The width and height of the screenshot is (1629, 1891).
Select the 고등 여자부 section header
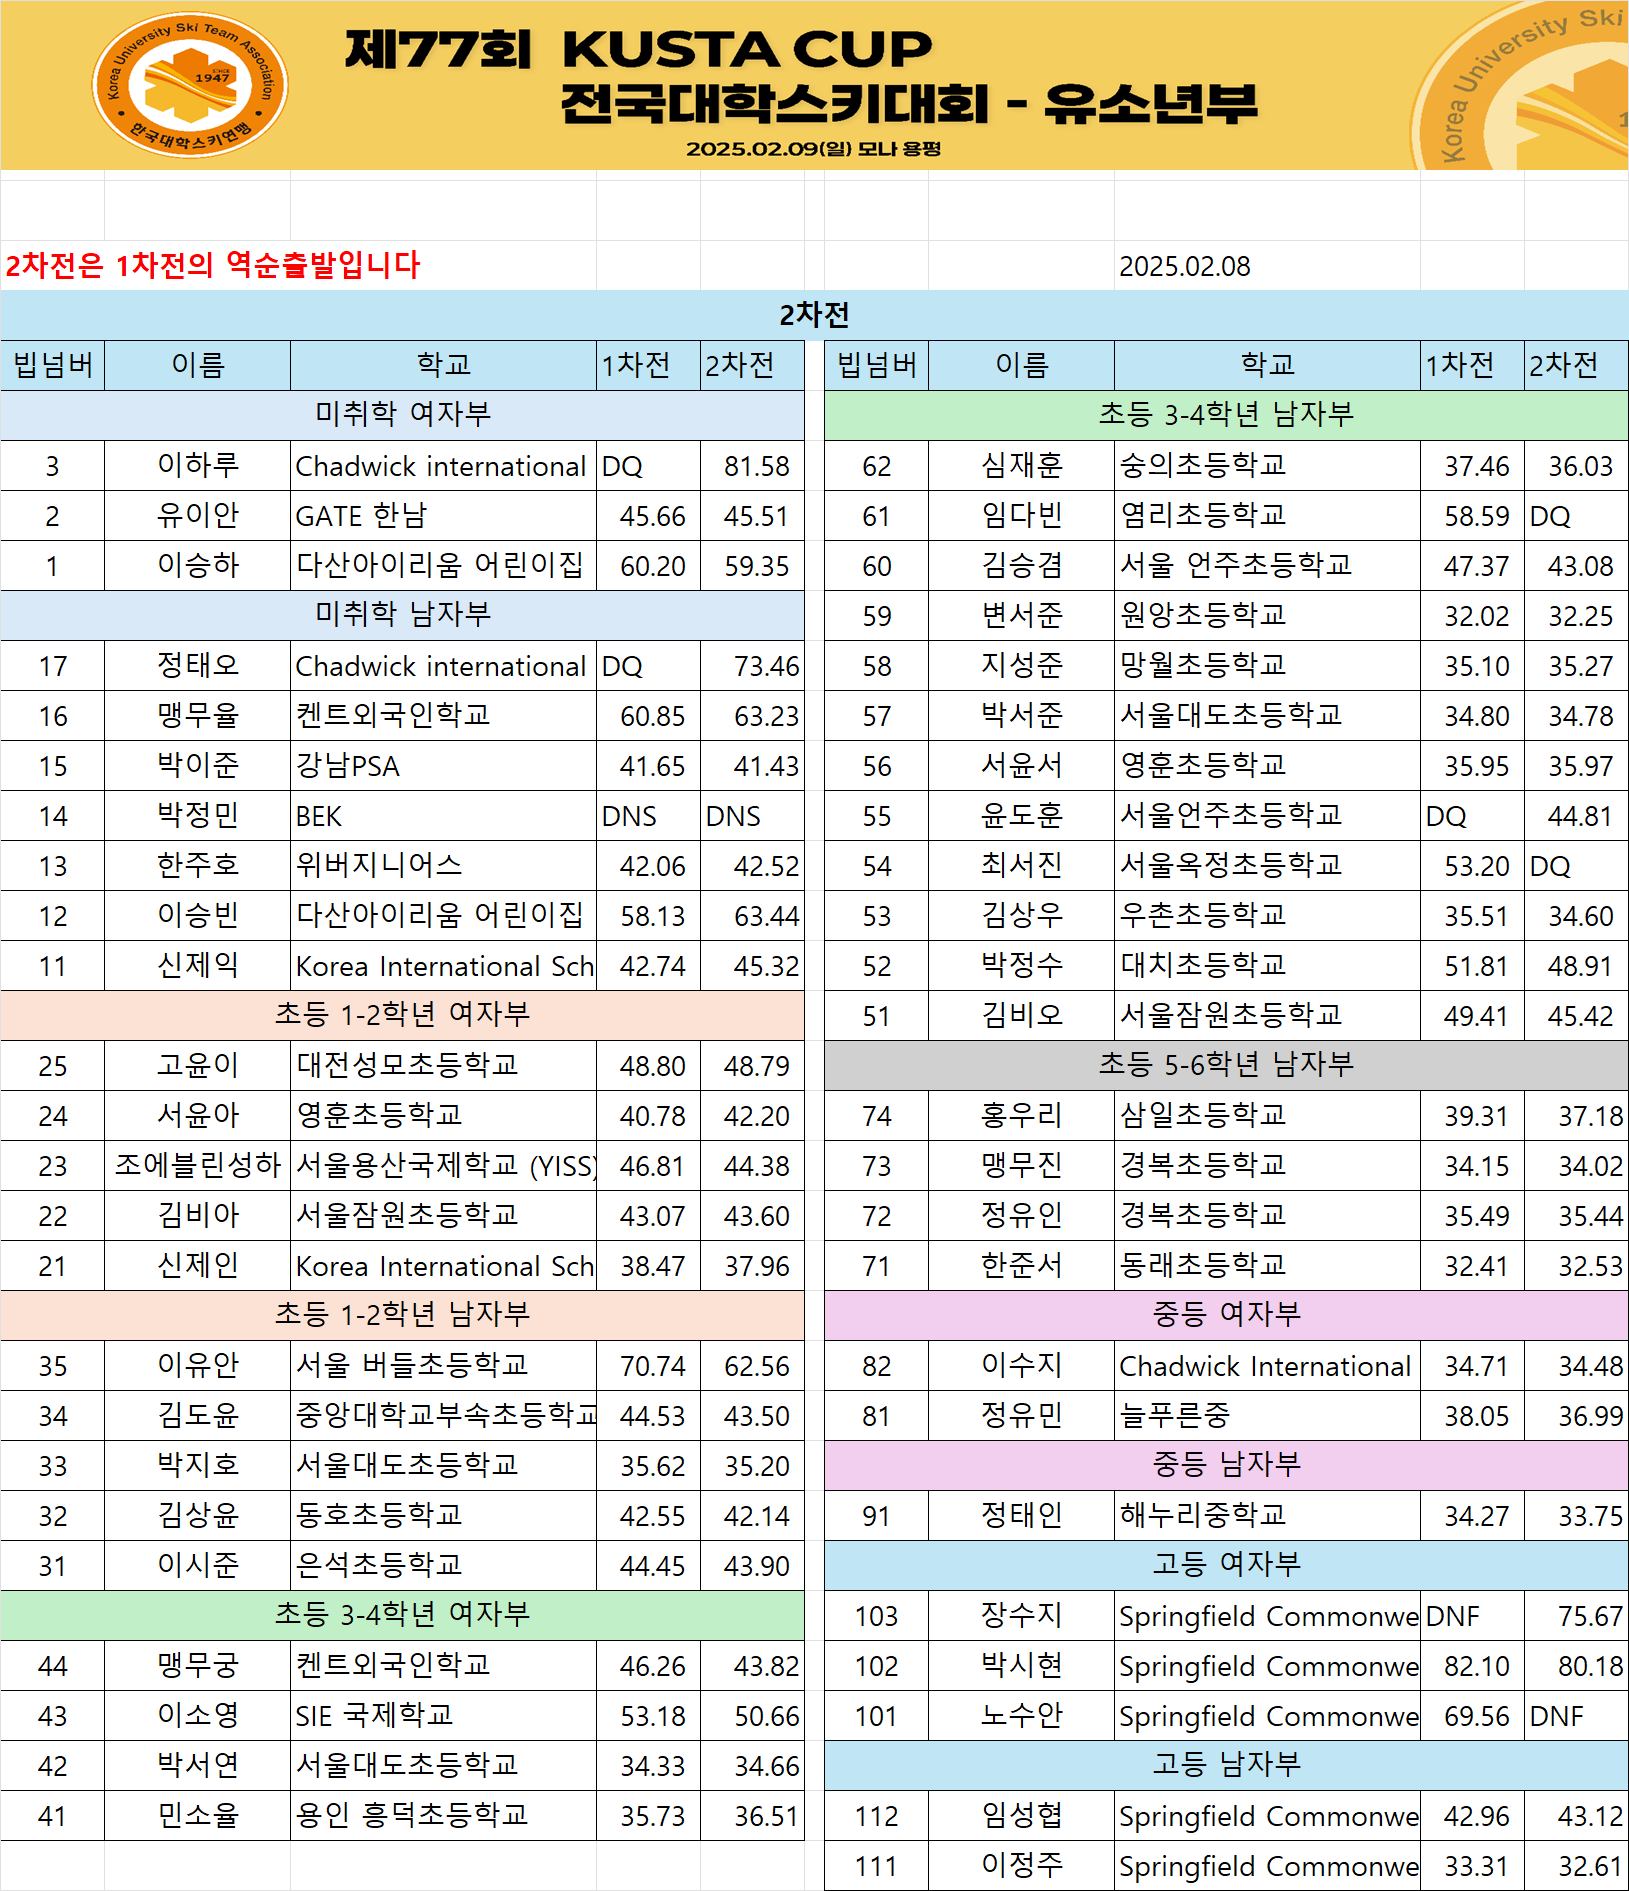click(1226, 1565)
